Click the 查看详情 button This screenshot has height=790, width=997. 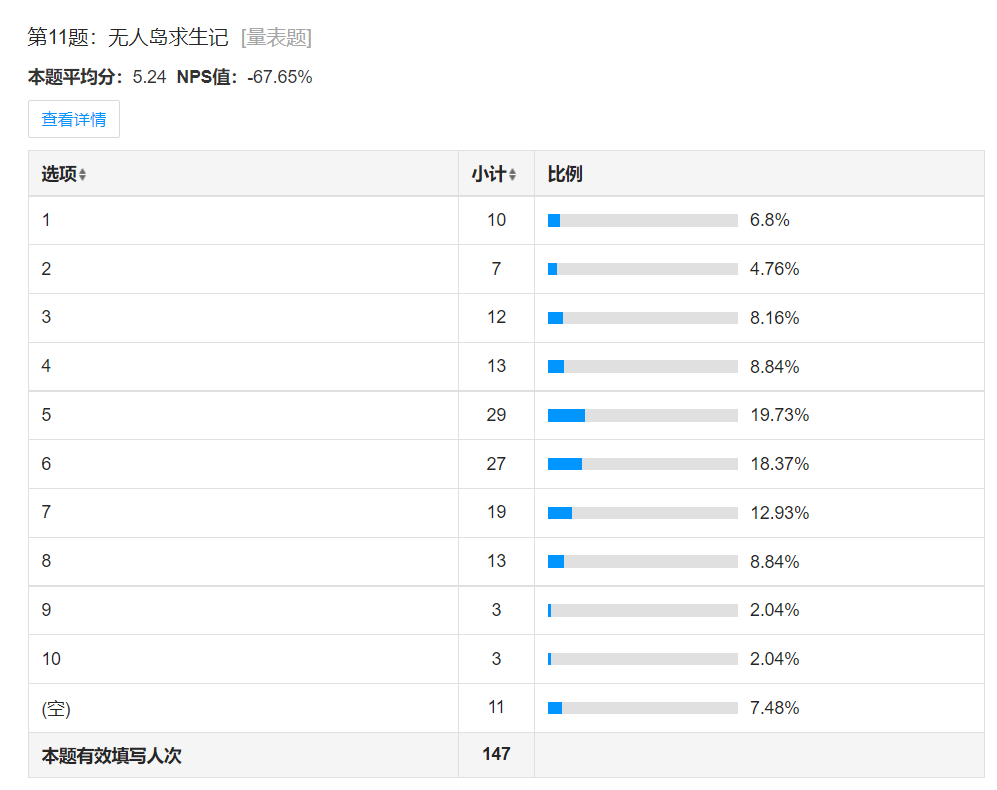click(x=74, y=119)
